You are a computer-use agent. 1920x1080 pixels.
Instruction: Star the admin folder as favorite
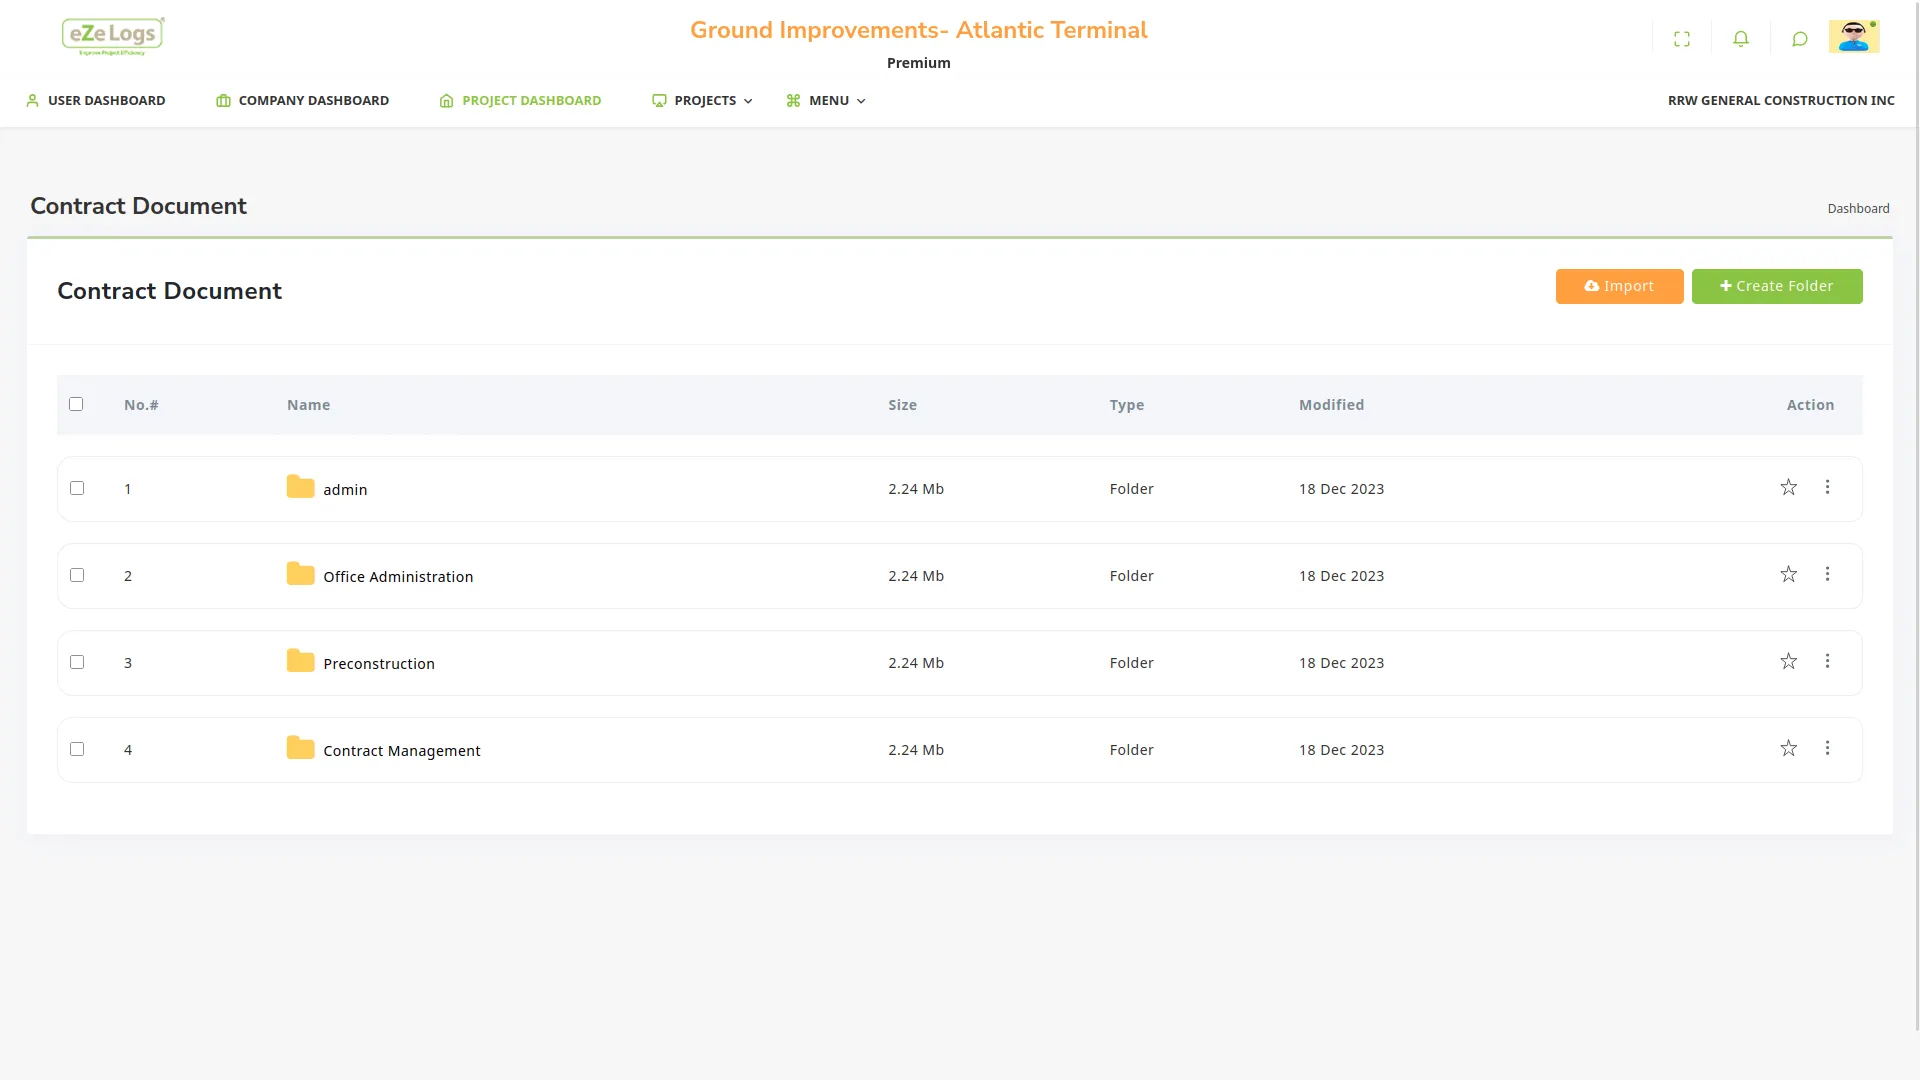coord(1789,488)
